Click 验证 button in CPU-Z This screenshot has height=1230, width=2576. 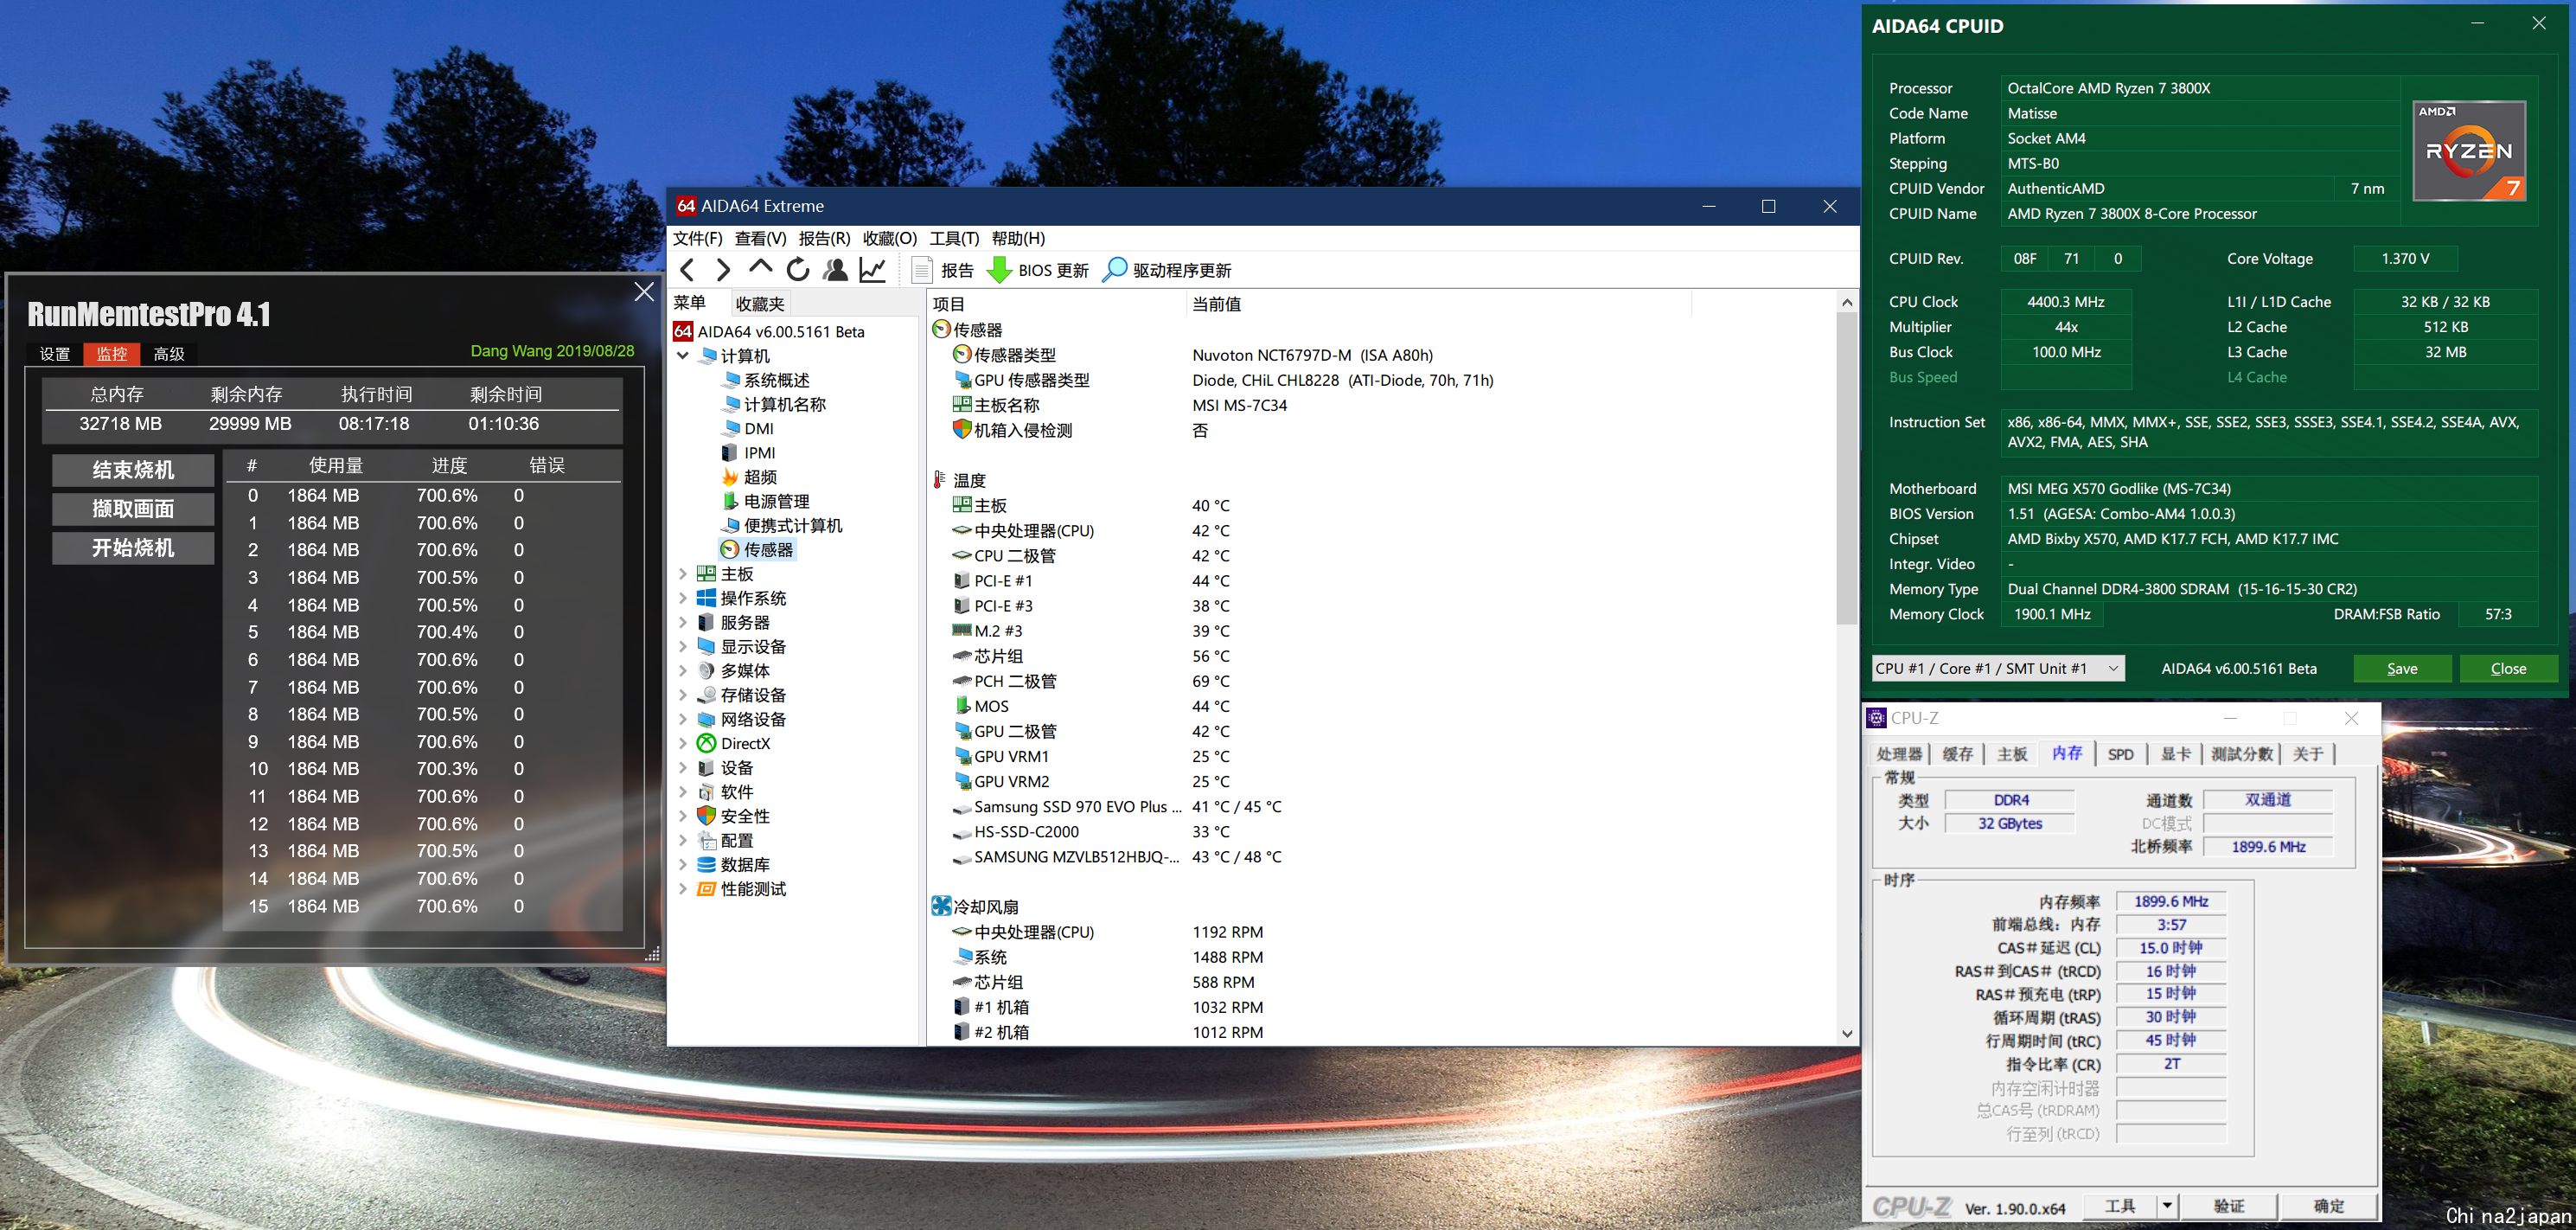point(2228,1206)
